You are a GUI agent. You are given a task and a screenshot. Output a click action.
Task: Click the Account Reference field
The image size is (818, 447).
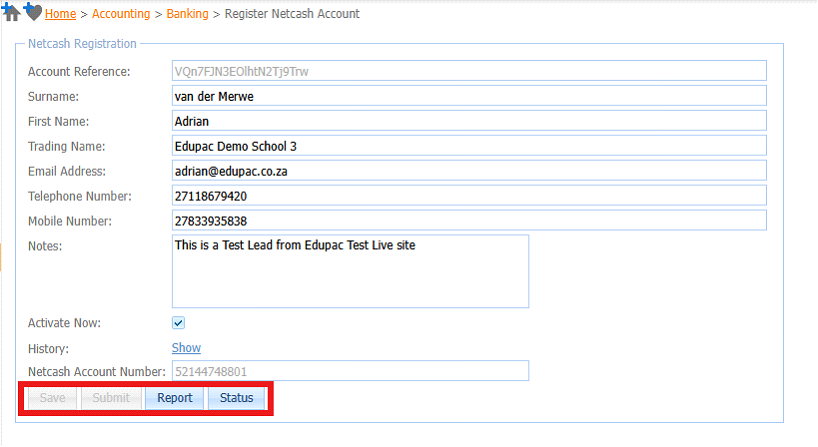[469, 71]
